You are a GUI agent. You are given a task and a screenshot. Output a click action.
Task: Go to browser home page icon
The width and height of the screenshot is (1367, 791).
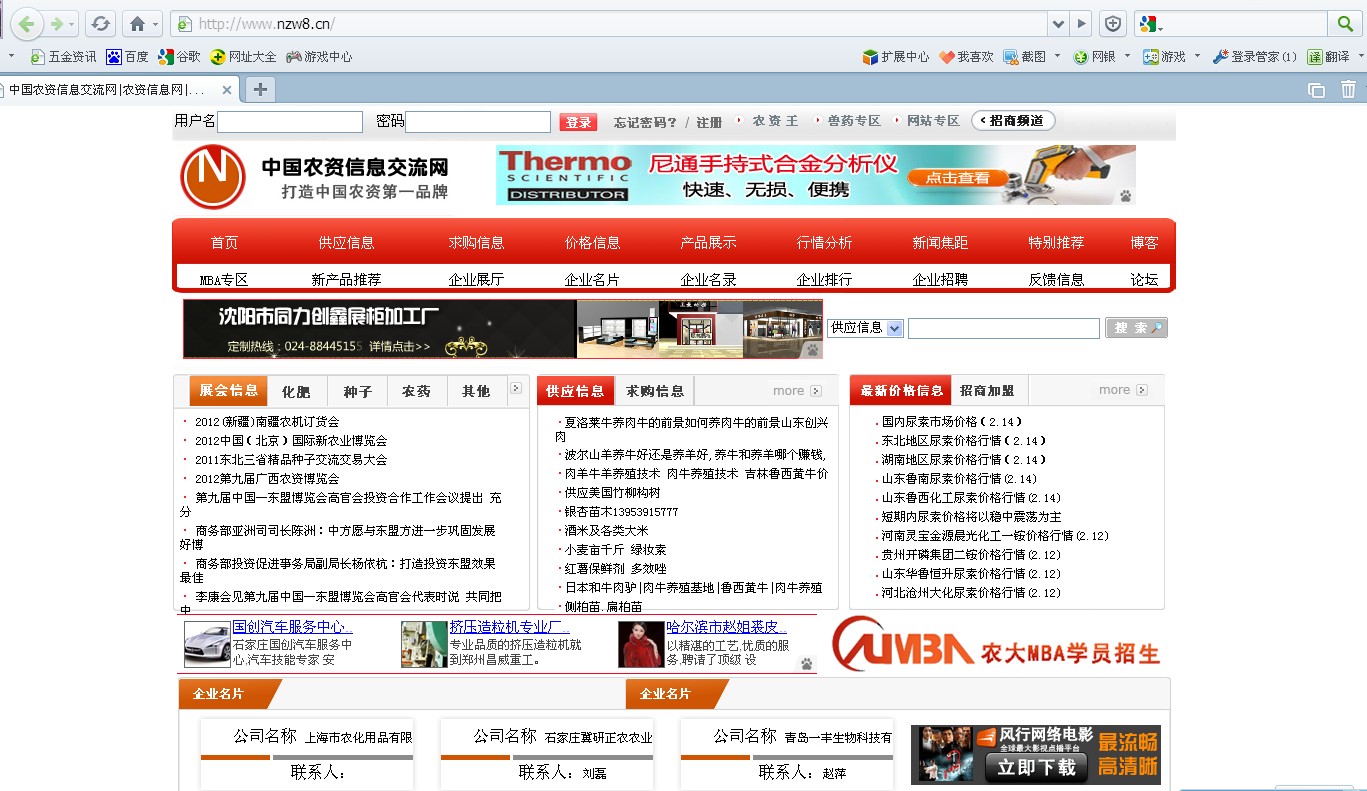[x=136, y=23]
